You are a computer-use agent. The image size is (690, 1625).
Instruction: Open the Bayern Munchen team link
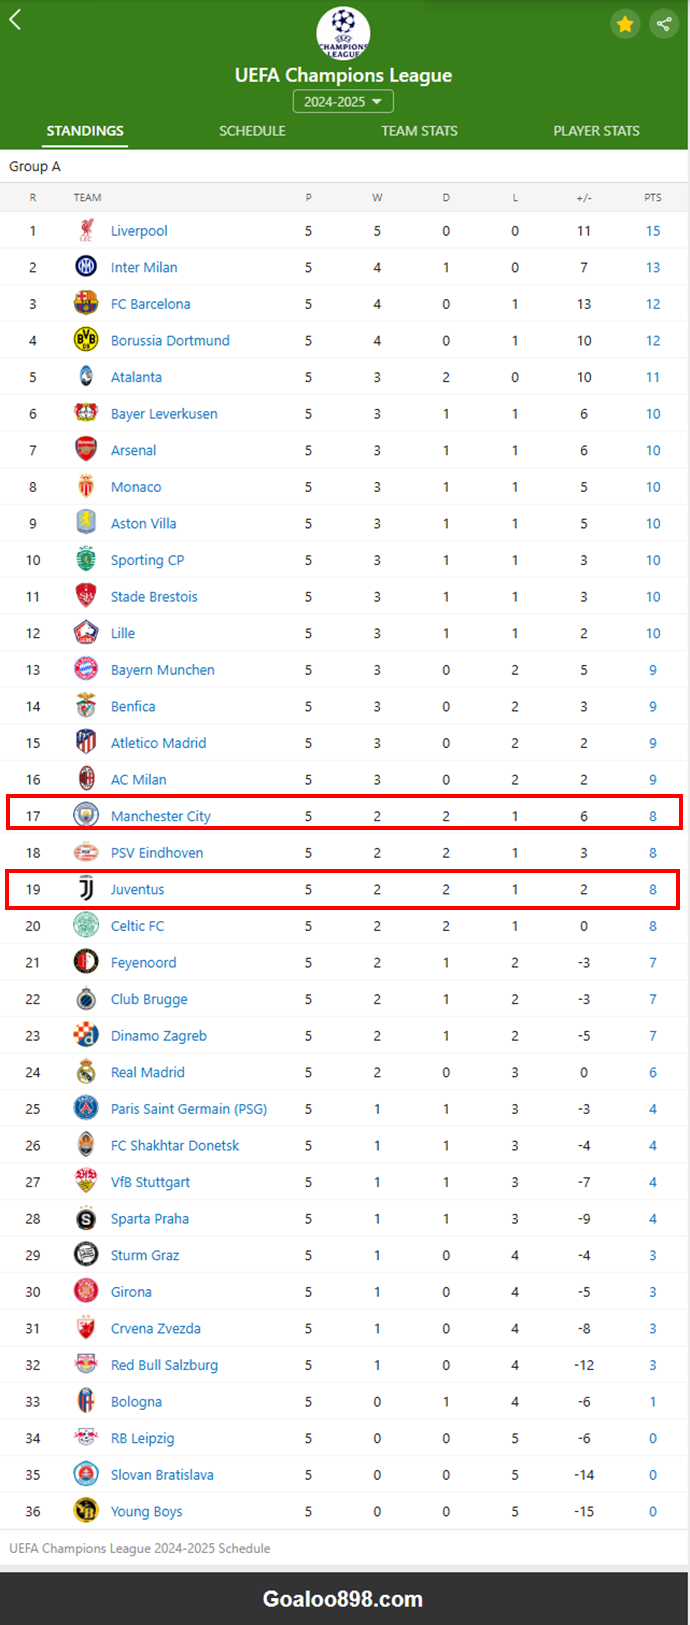(163, 670)
